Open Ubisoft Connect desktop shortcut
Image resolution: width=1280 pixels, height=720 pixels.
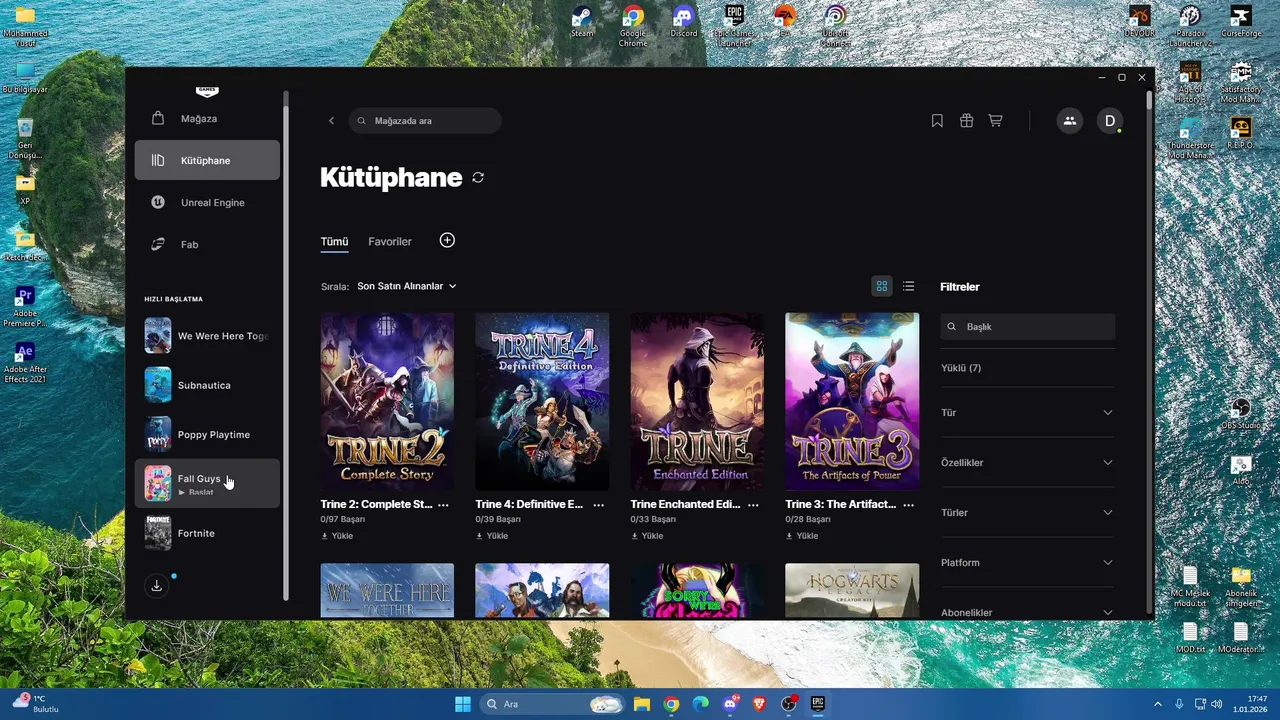coord(835,26)
